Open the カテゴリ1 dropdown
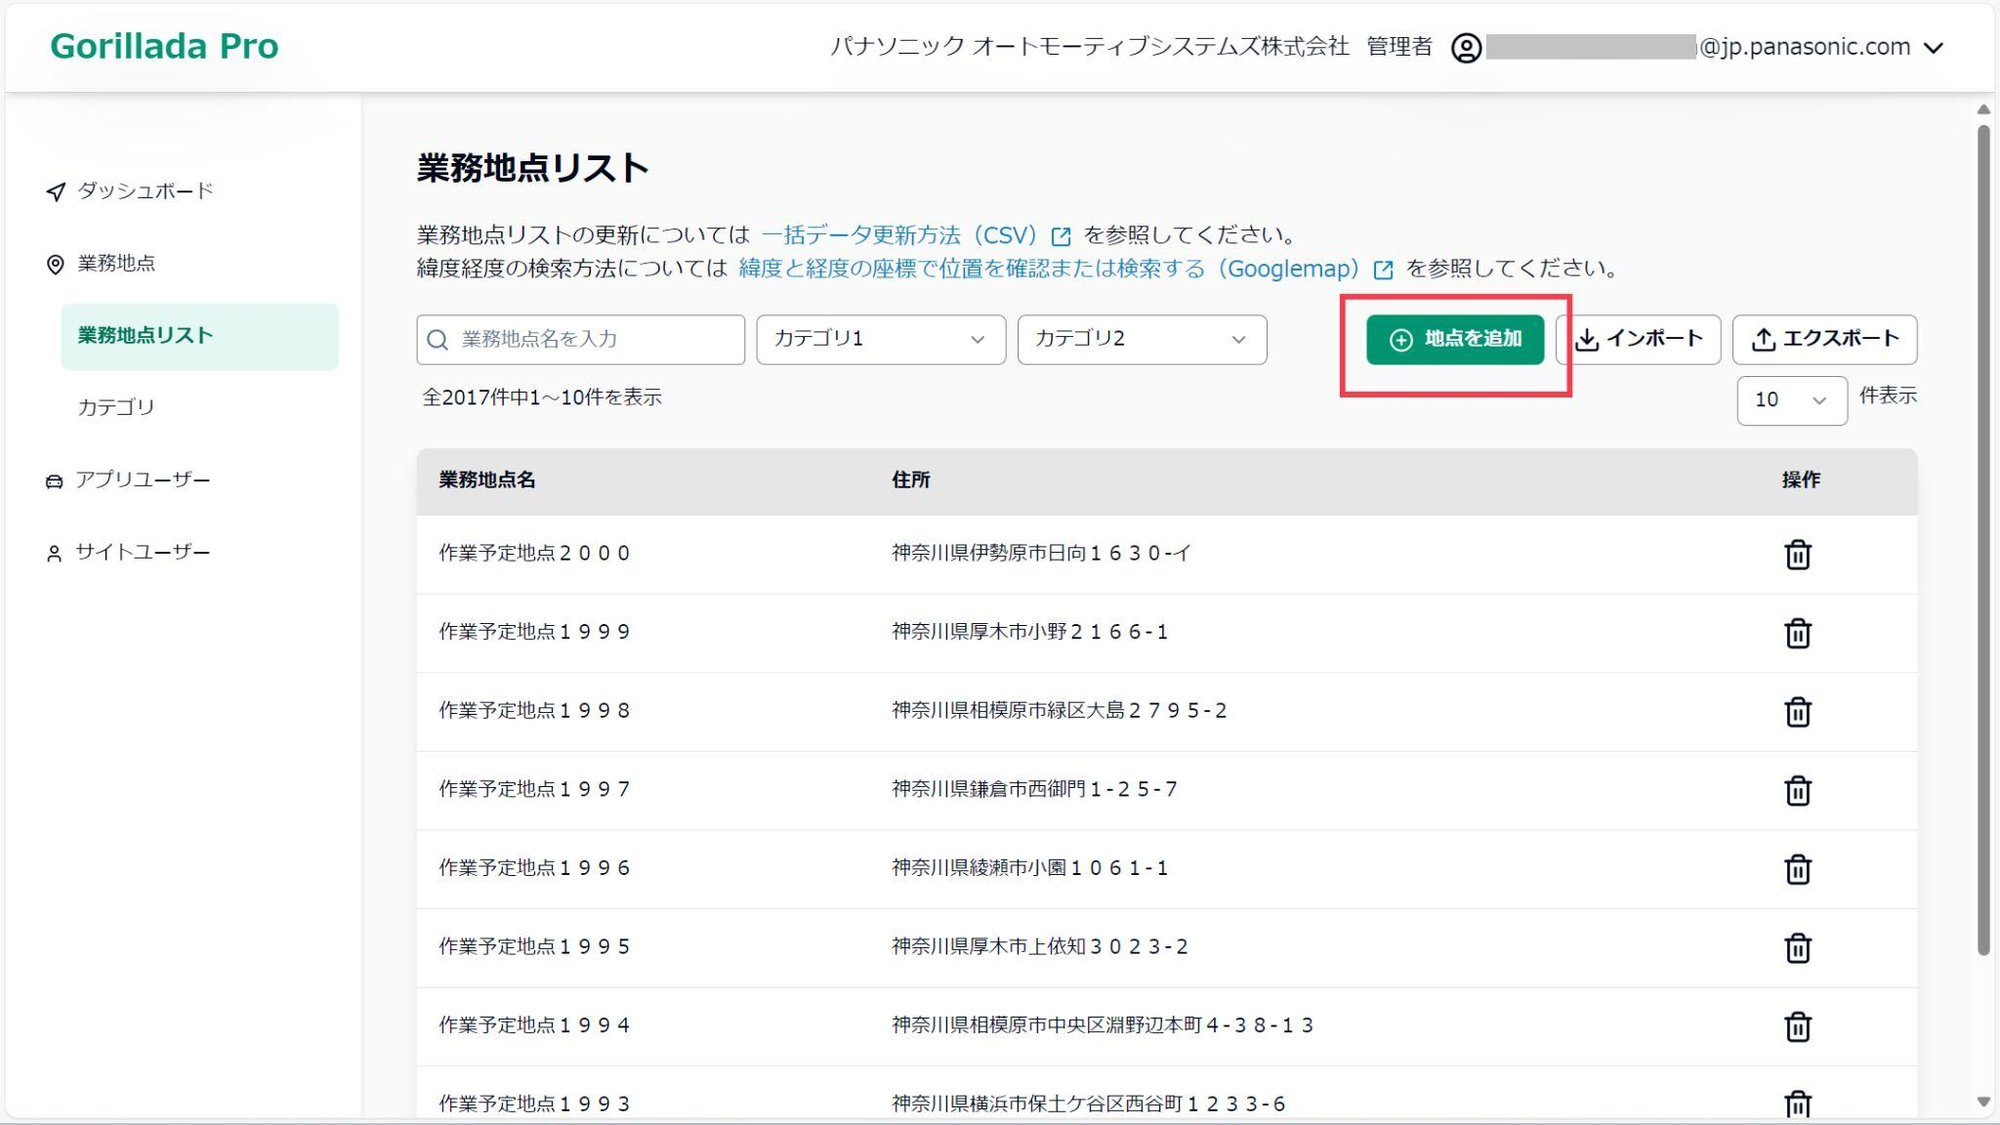This screenshot has height=1125, width=2000. 881,339
